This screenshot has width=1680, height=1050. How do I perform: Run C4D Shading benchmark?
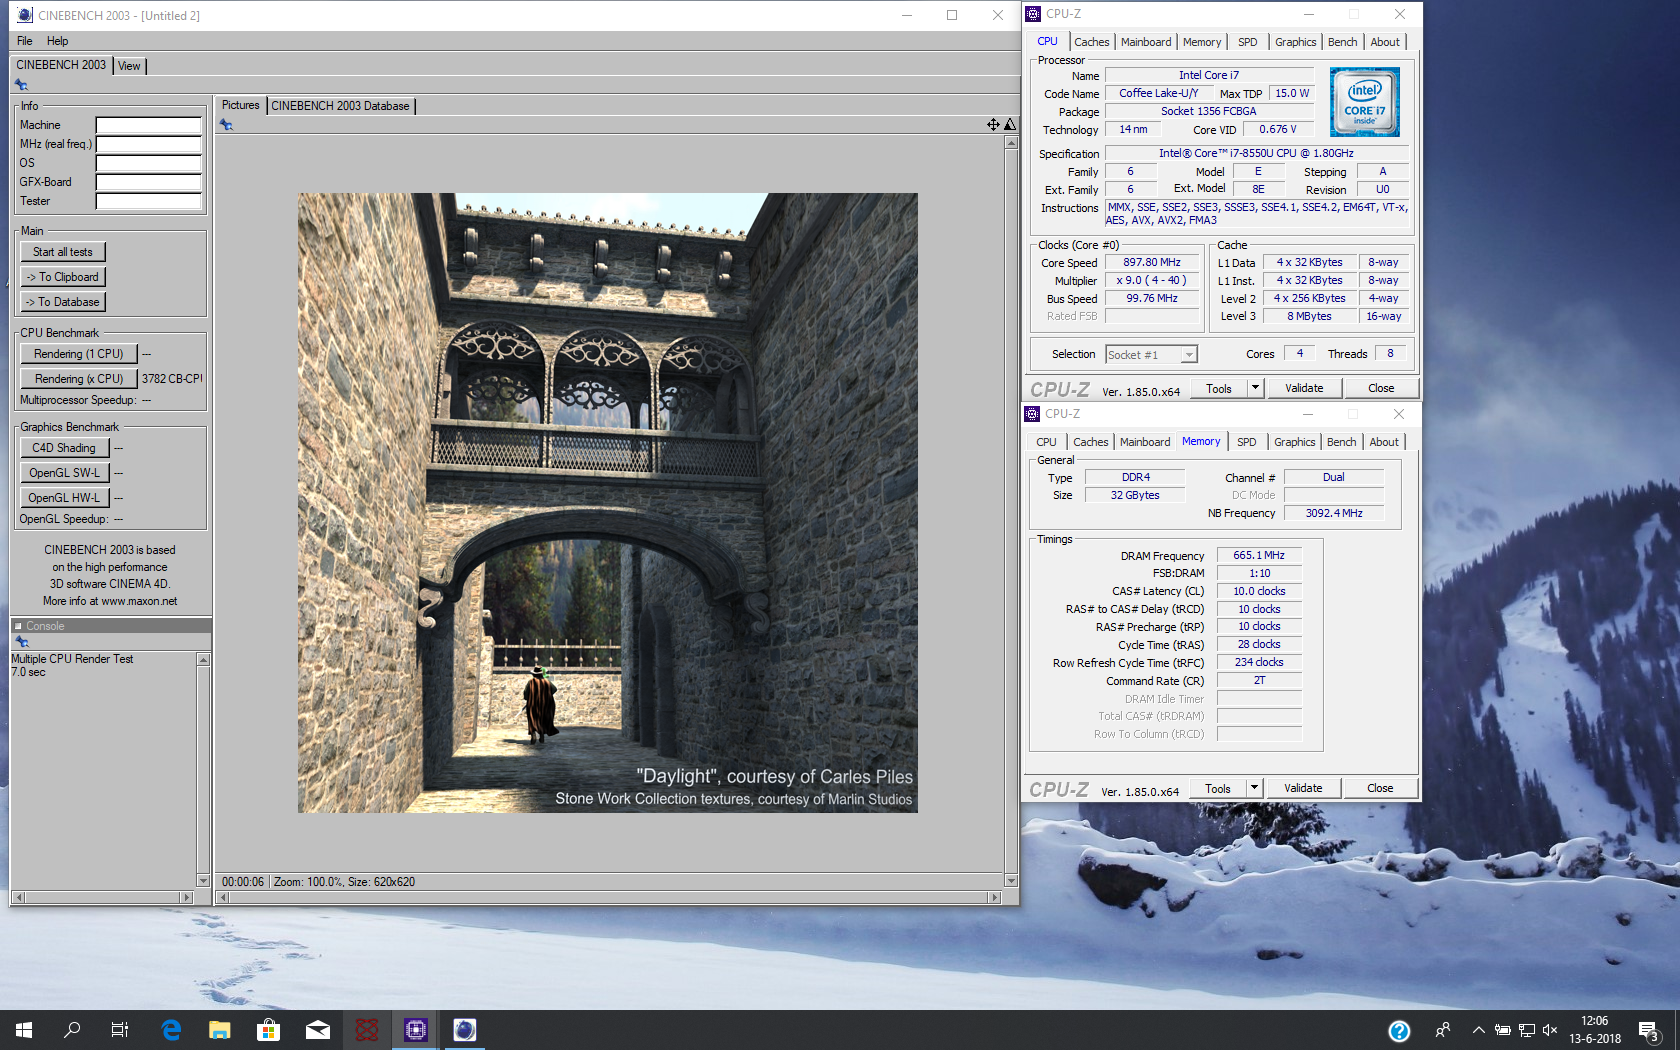64,448
